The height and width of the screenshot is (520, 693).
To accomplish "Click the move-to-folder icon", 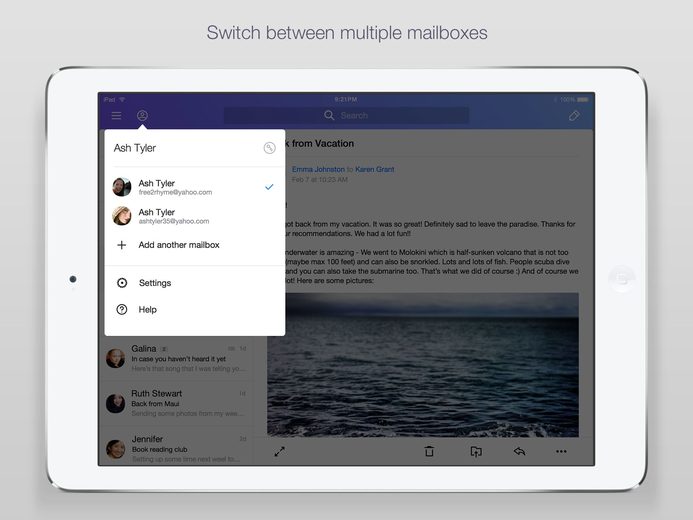I will point(476,451).
